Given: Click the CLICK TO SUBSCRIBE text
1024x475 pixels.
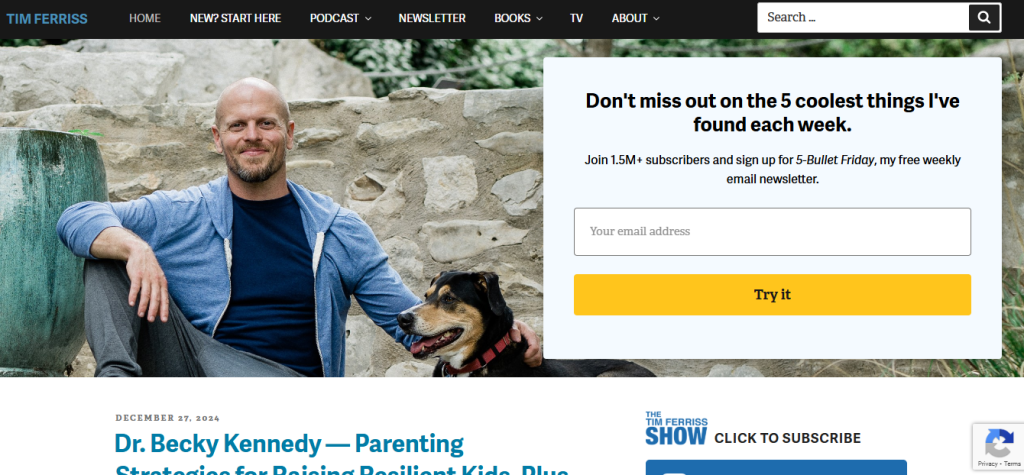Looking at the screenshot, I should (788, 438).
